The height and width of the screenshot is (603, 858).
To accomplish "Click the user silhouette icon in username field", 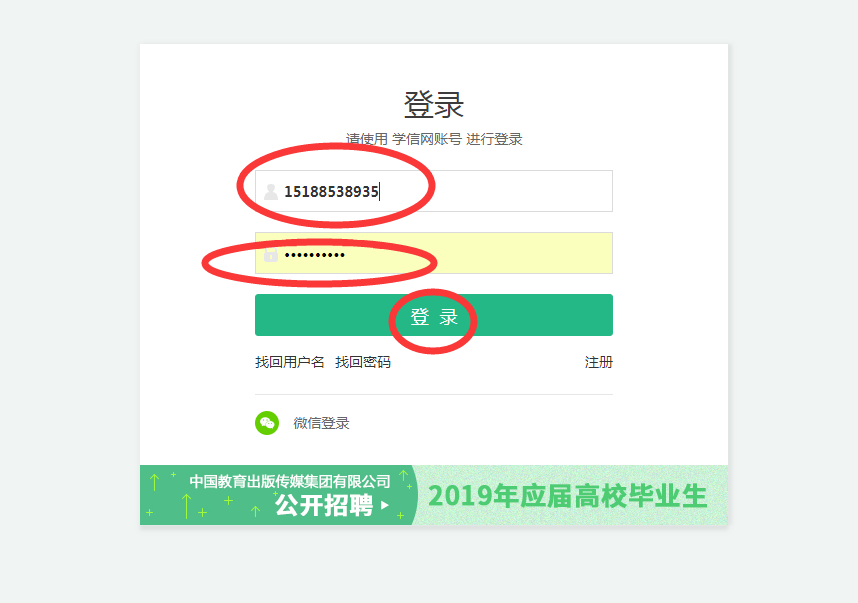I will pos(271,192).
